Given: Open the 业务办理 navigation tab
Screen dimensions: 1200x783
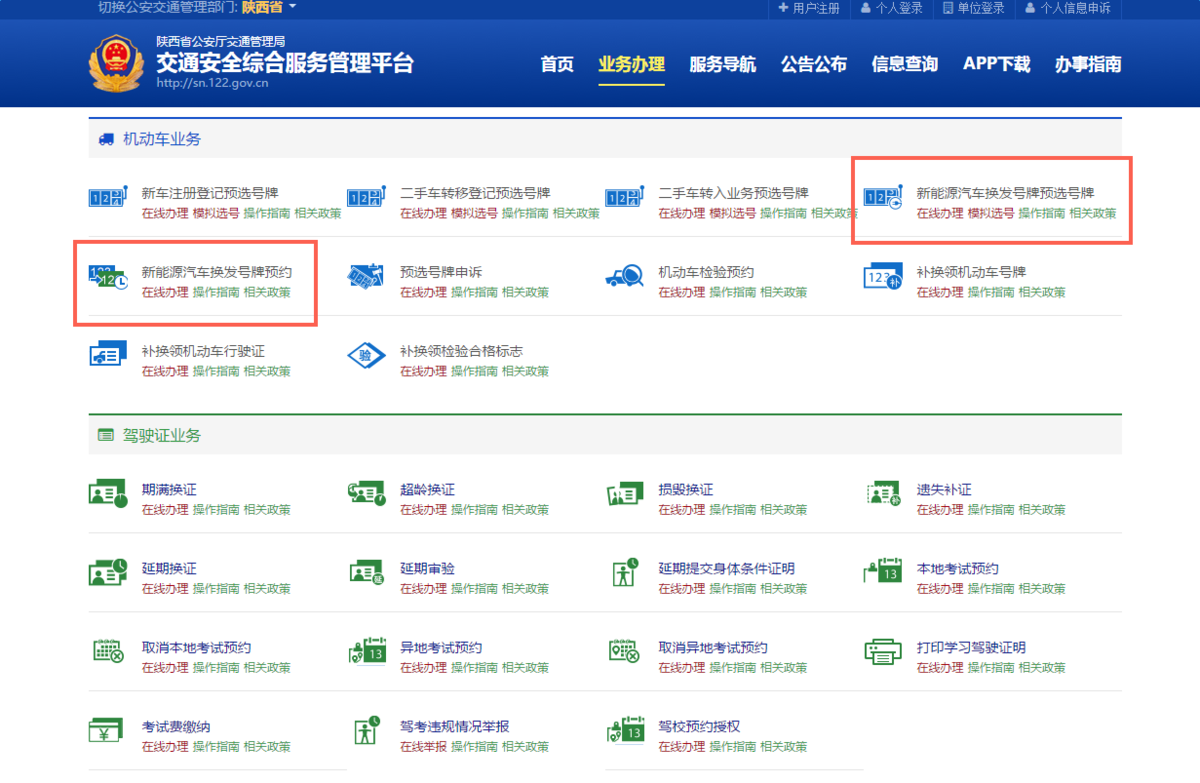Looking at the screenshot, I should pos(631,65).
